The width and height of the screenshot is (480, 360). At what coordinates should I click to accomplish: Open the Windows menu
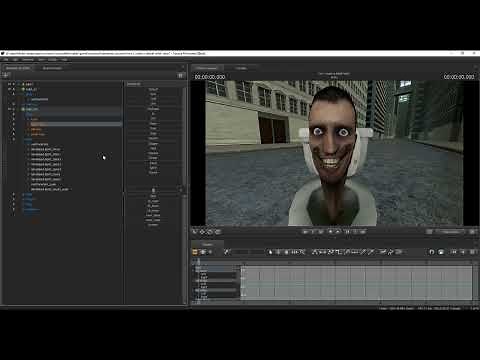click(28, 60)
